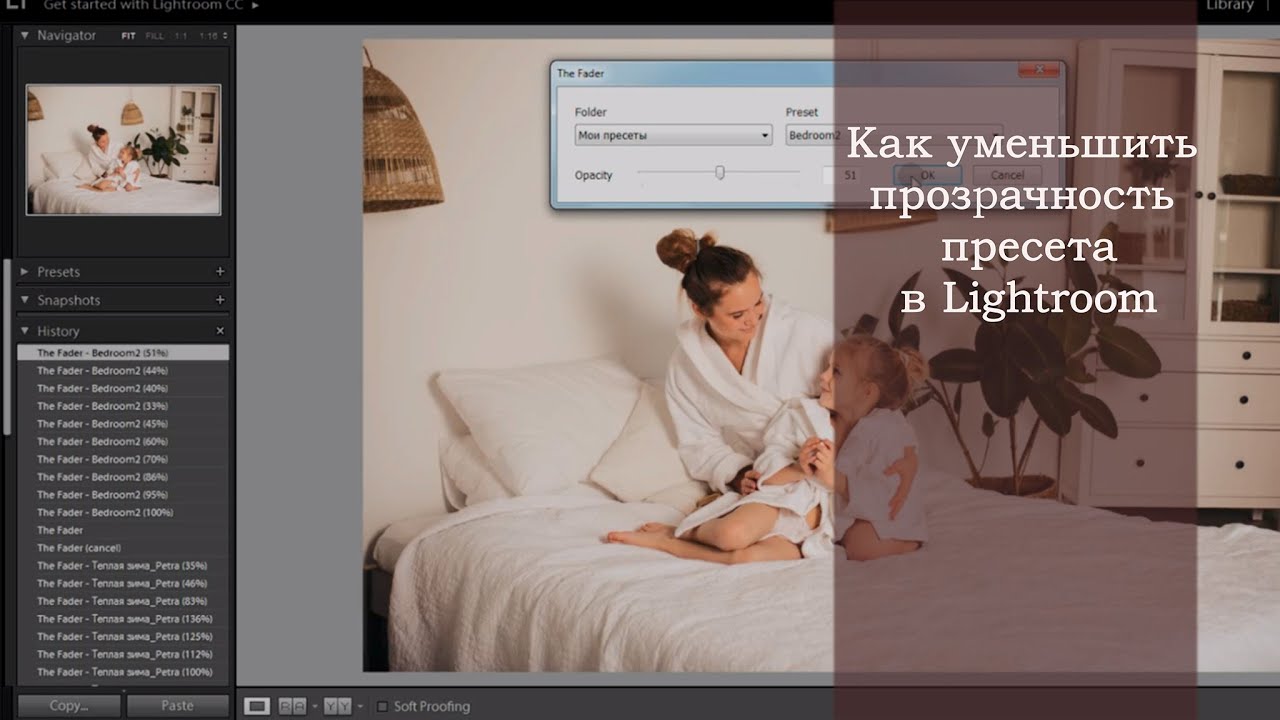Select history step 'The Fader - Bedroom2 (51%)'
The width and height of the screenshot is (1280, 720).
pos(123,353)
